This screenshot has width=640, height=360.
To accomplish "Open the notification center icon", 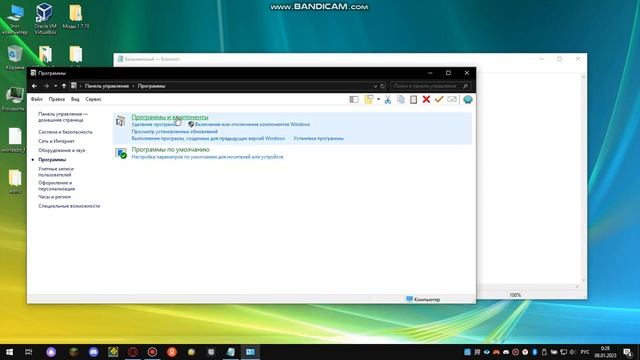I will (x=627, y=352).
